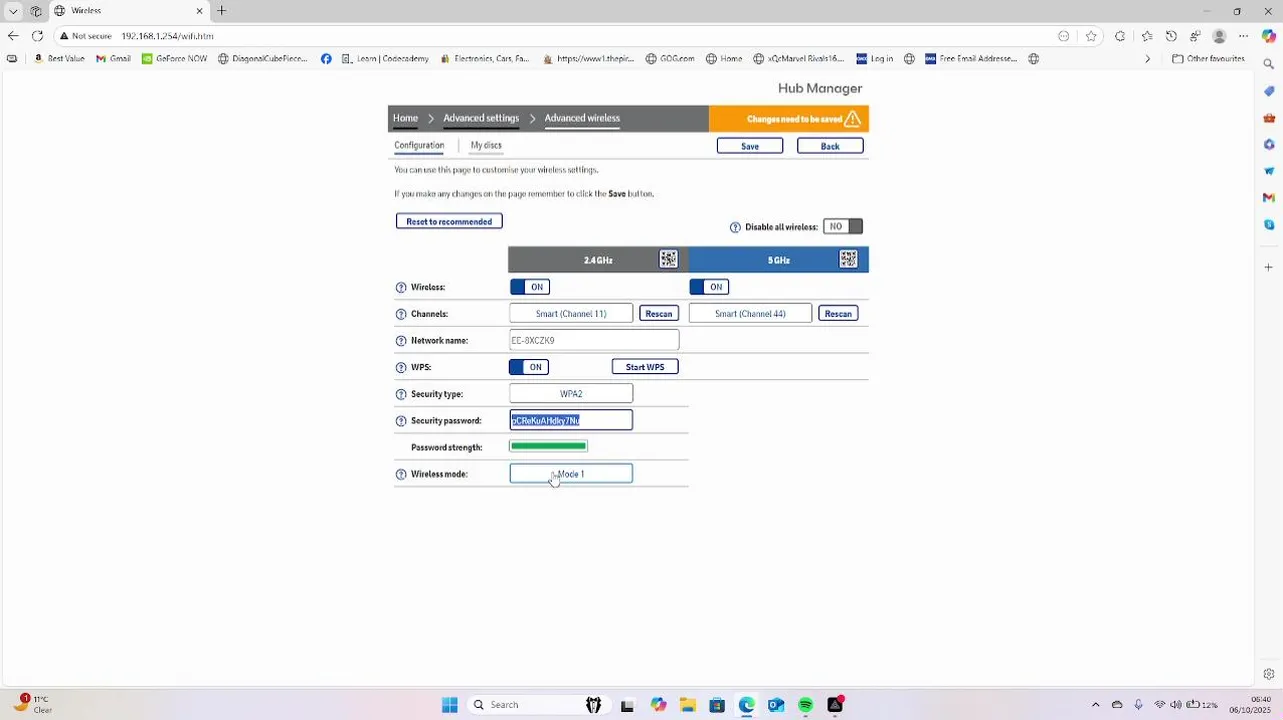Click the Back button
Viewport: 1283px width, 720px height.
[x=830, y=147]
